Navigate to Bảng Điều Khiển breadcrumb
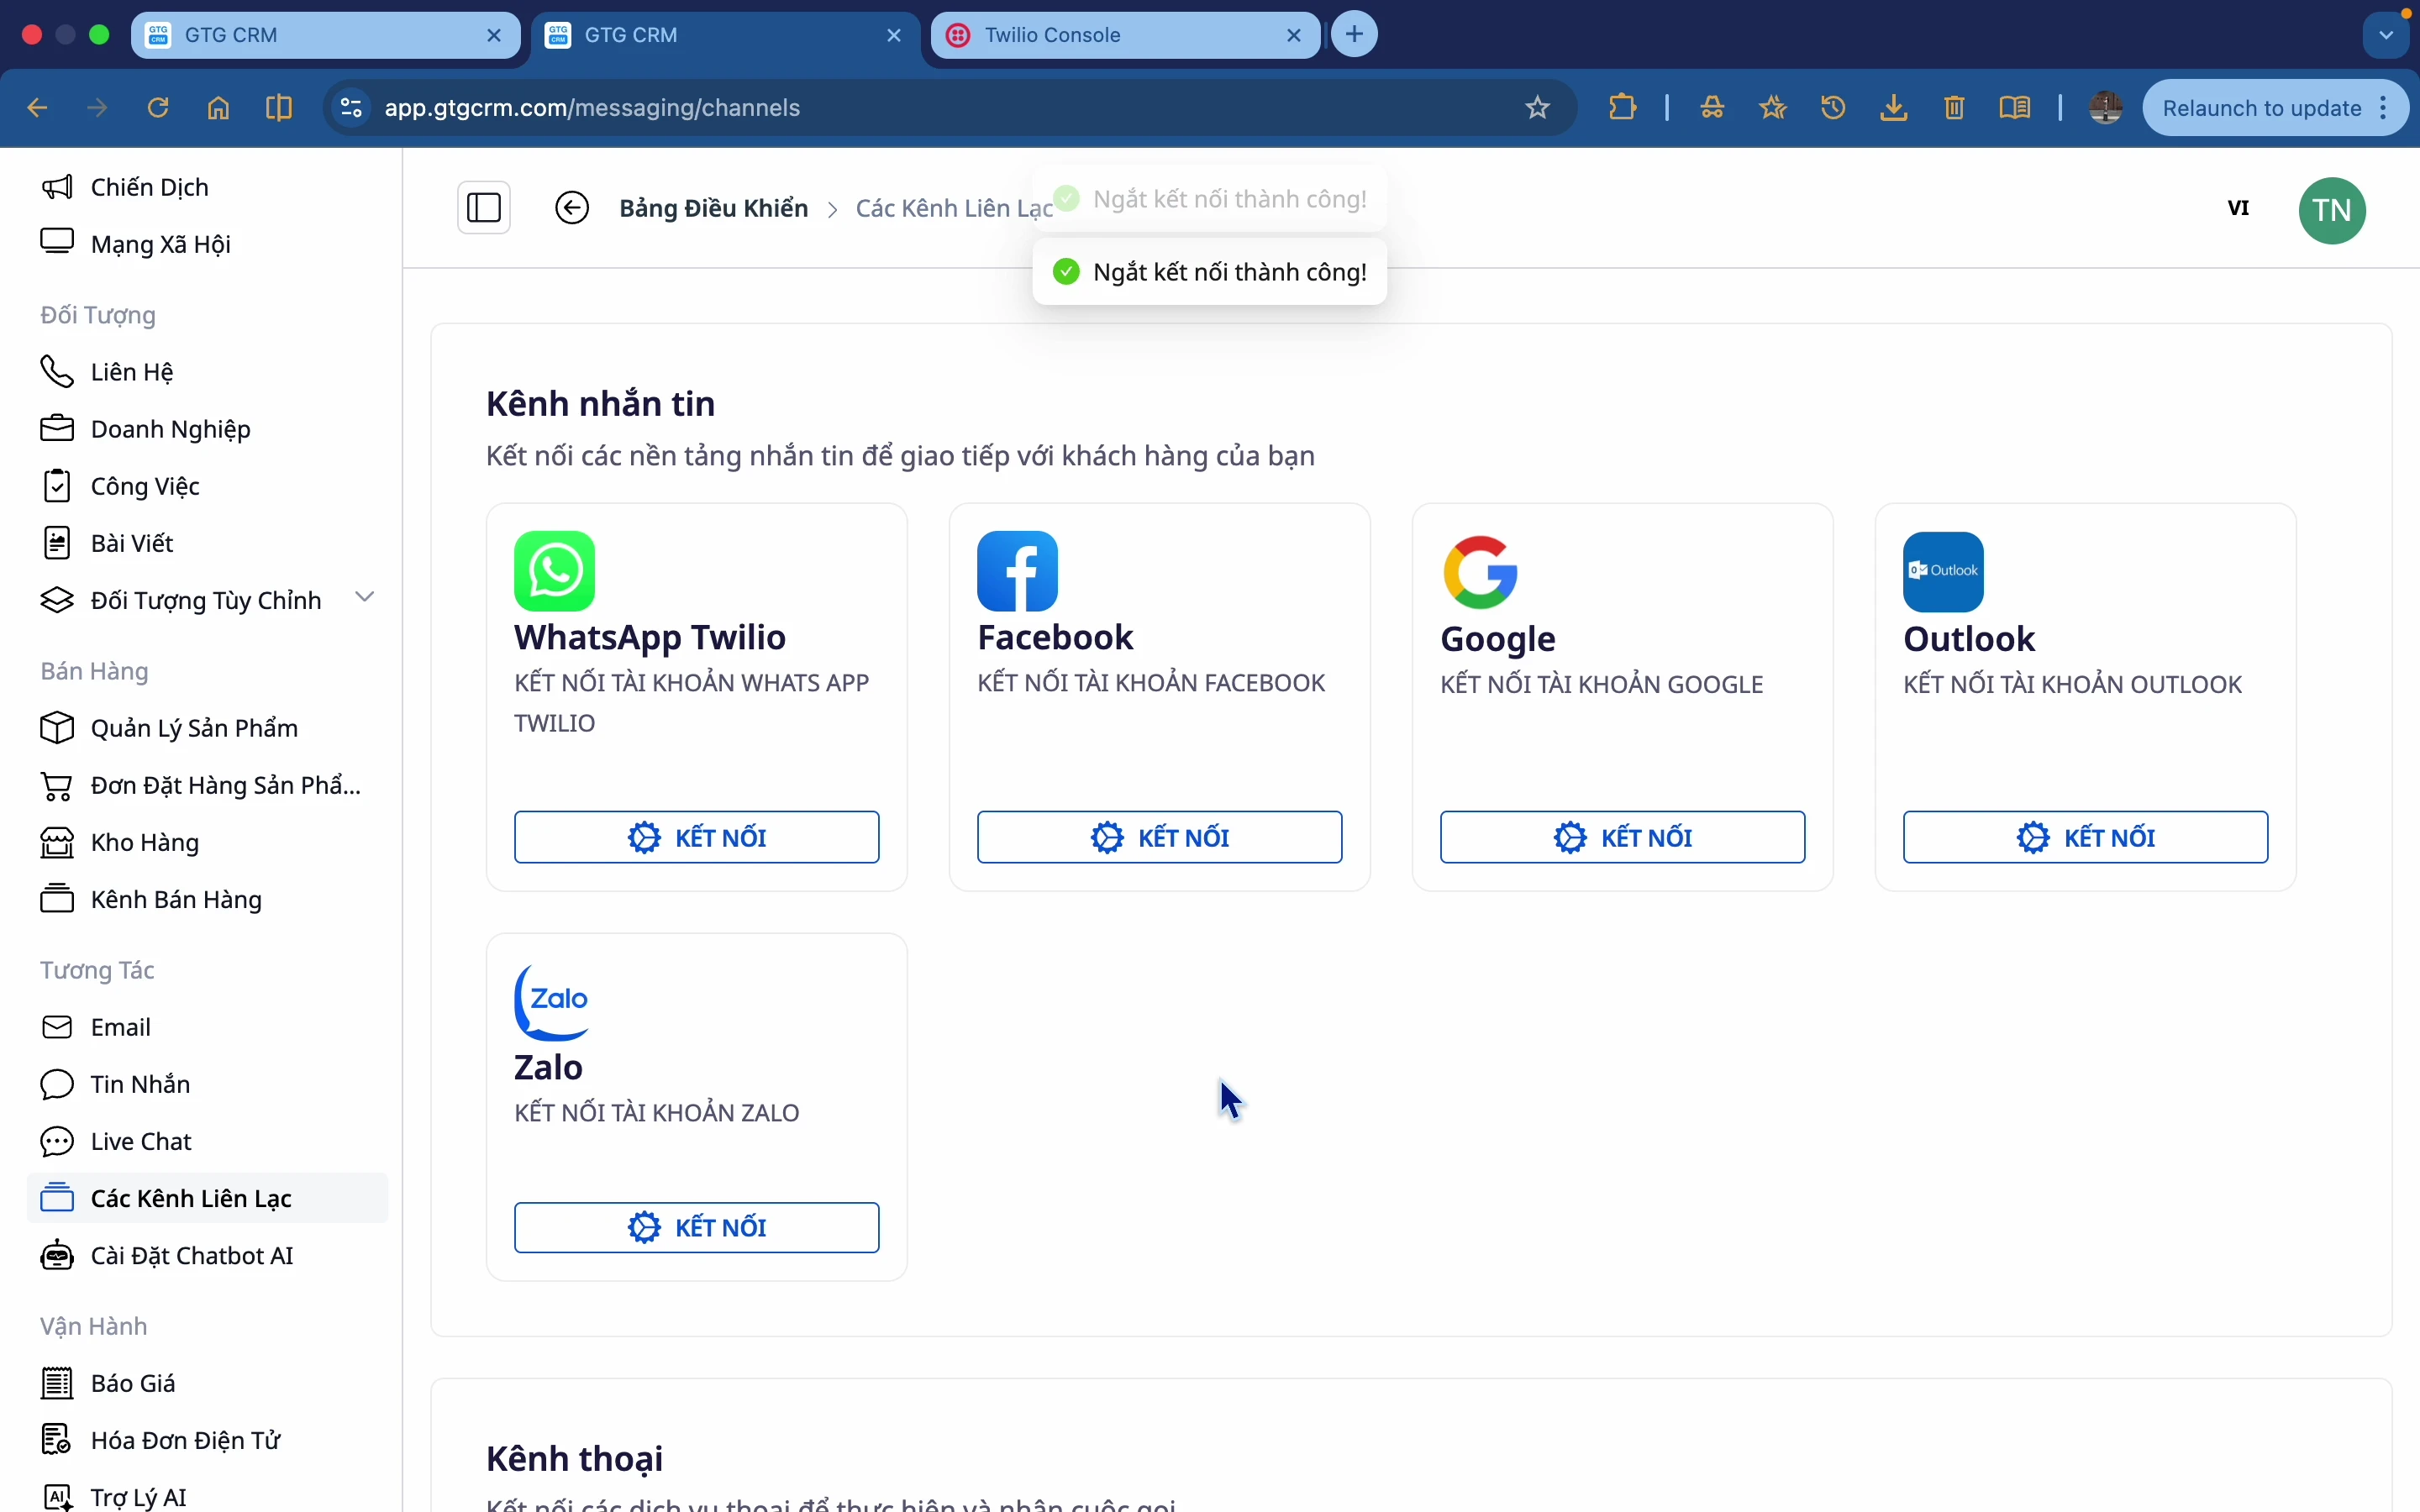Image resolution: width=2420 pixels, height=1512 pixels. point(713,208)
